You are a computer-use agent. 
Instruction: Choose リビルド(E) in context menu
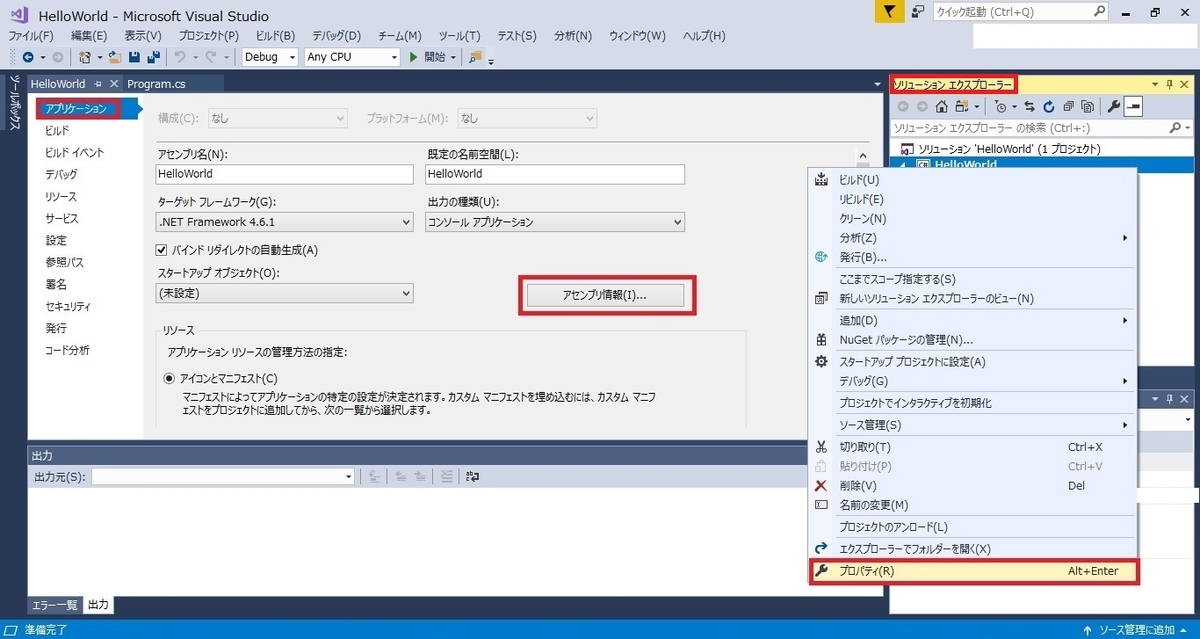[972, 199]
